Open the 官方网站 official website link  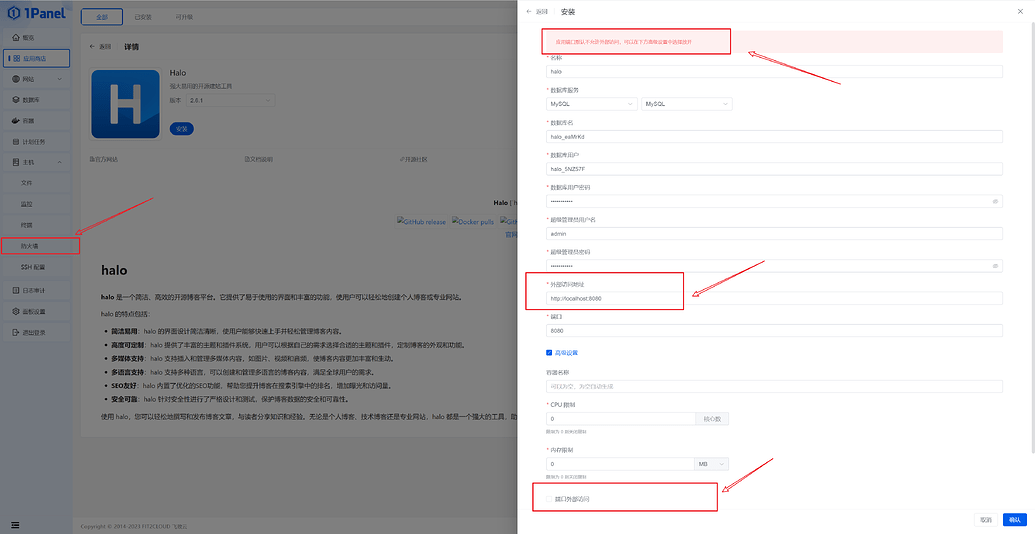[104, 160]
